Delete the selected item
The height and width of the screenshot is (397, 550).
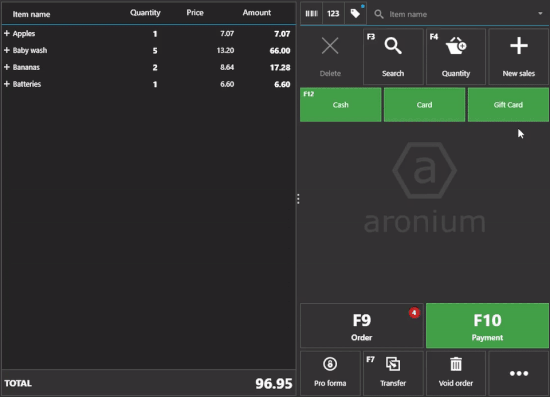click(x=330, y=56)
